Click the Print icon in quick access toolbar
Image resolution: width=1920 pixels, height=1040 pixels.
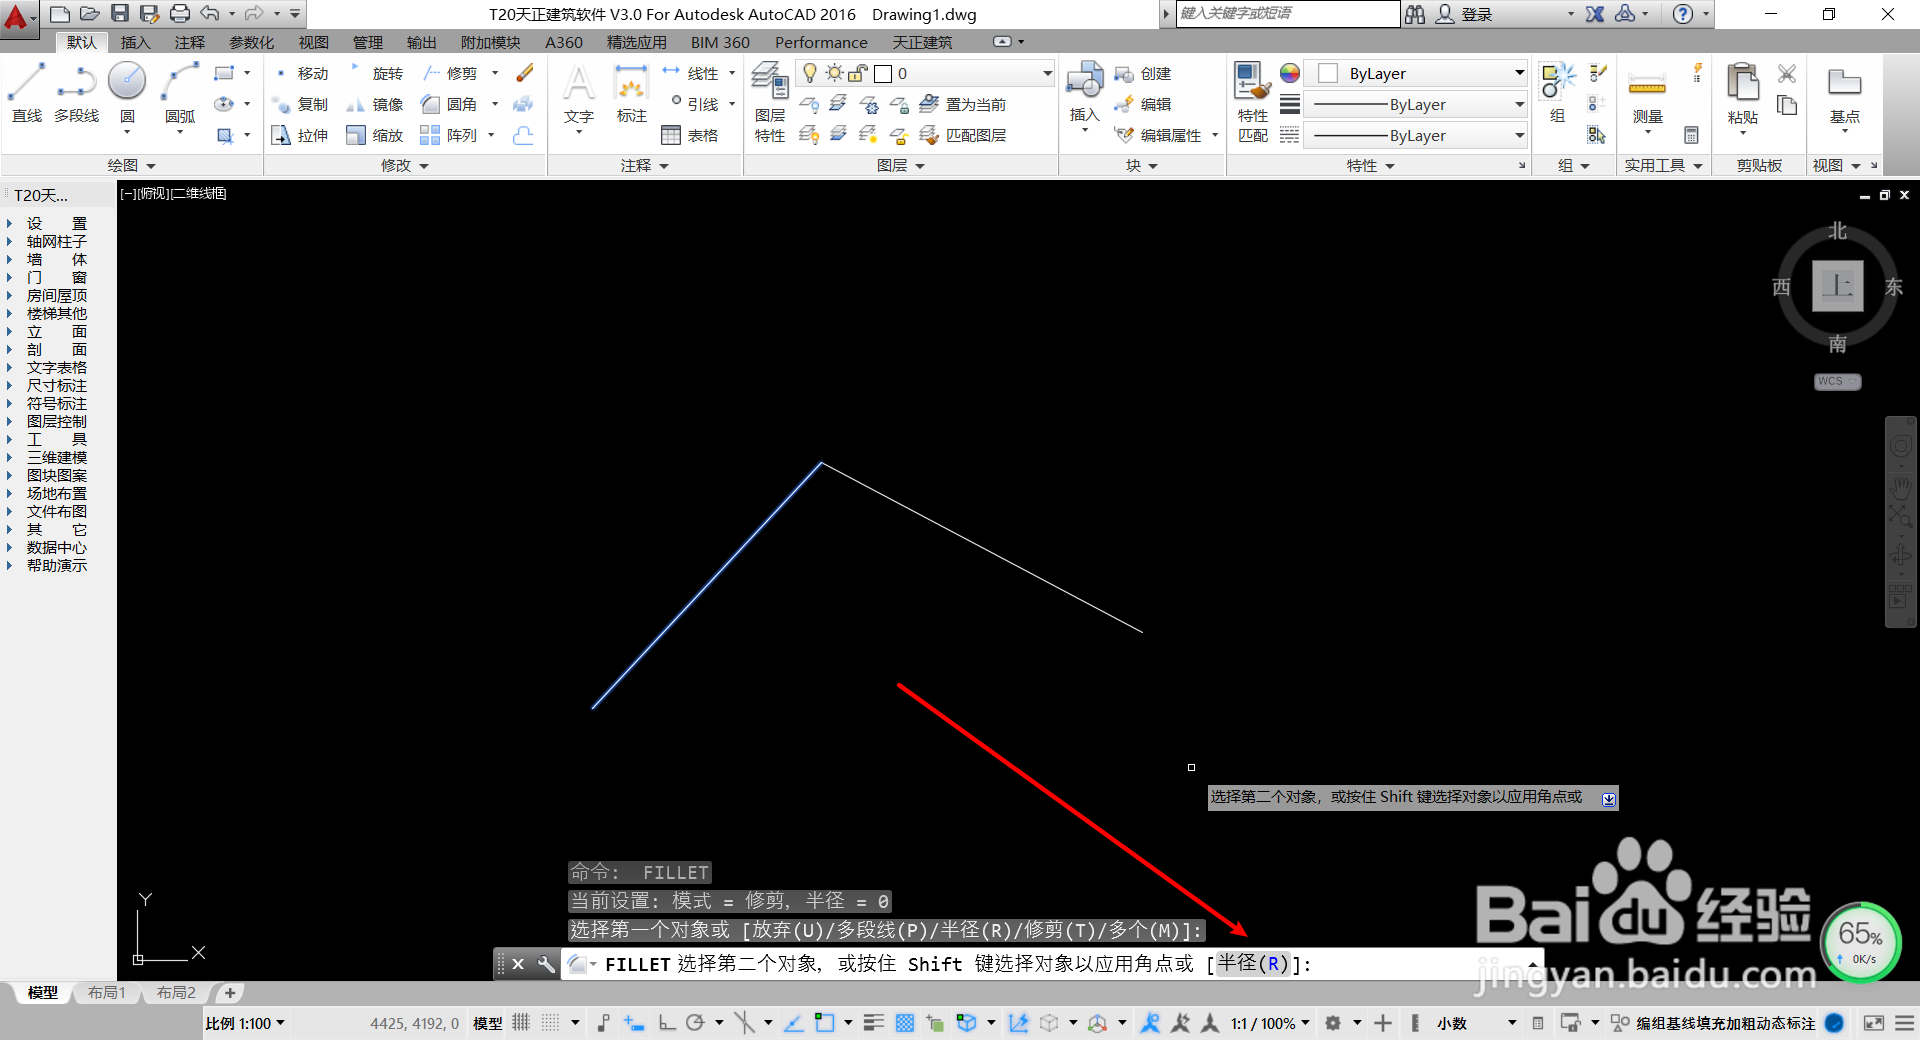[180, 13]
